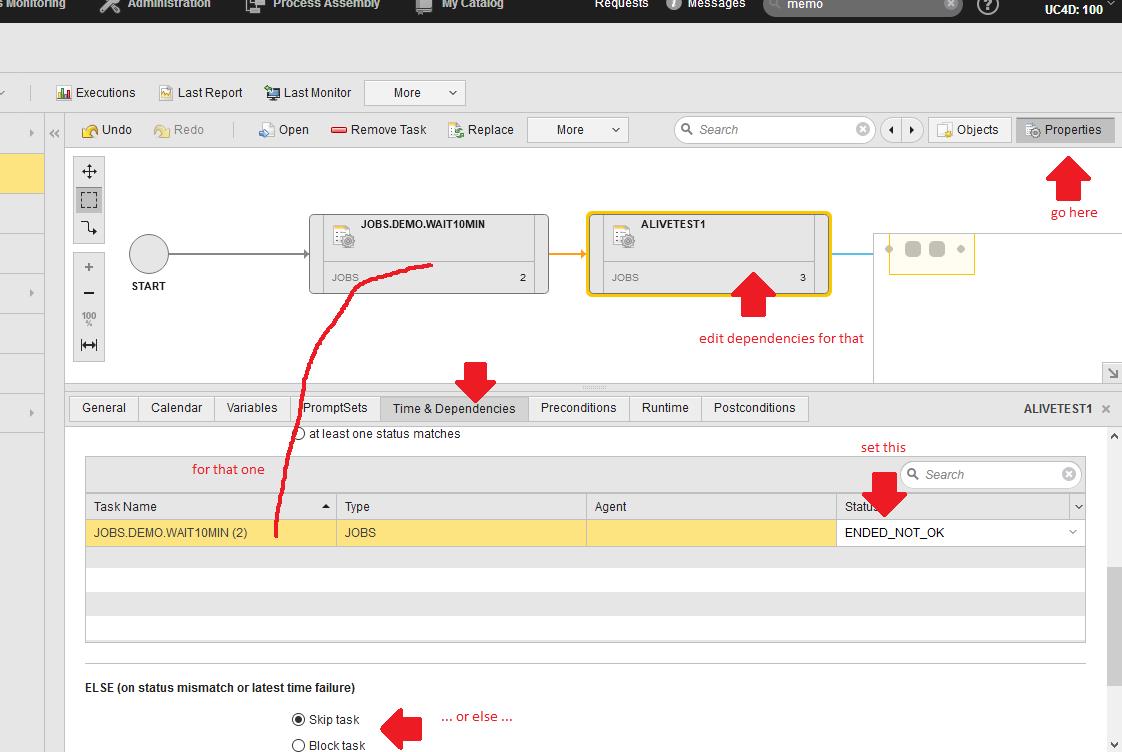Select the pan tool in the workflow toolbar
1122x752 pixels.
(x=88, y=170)
